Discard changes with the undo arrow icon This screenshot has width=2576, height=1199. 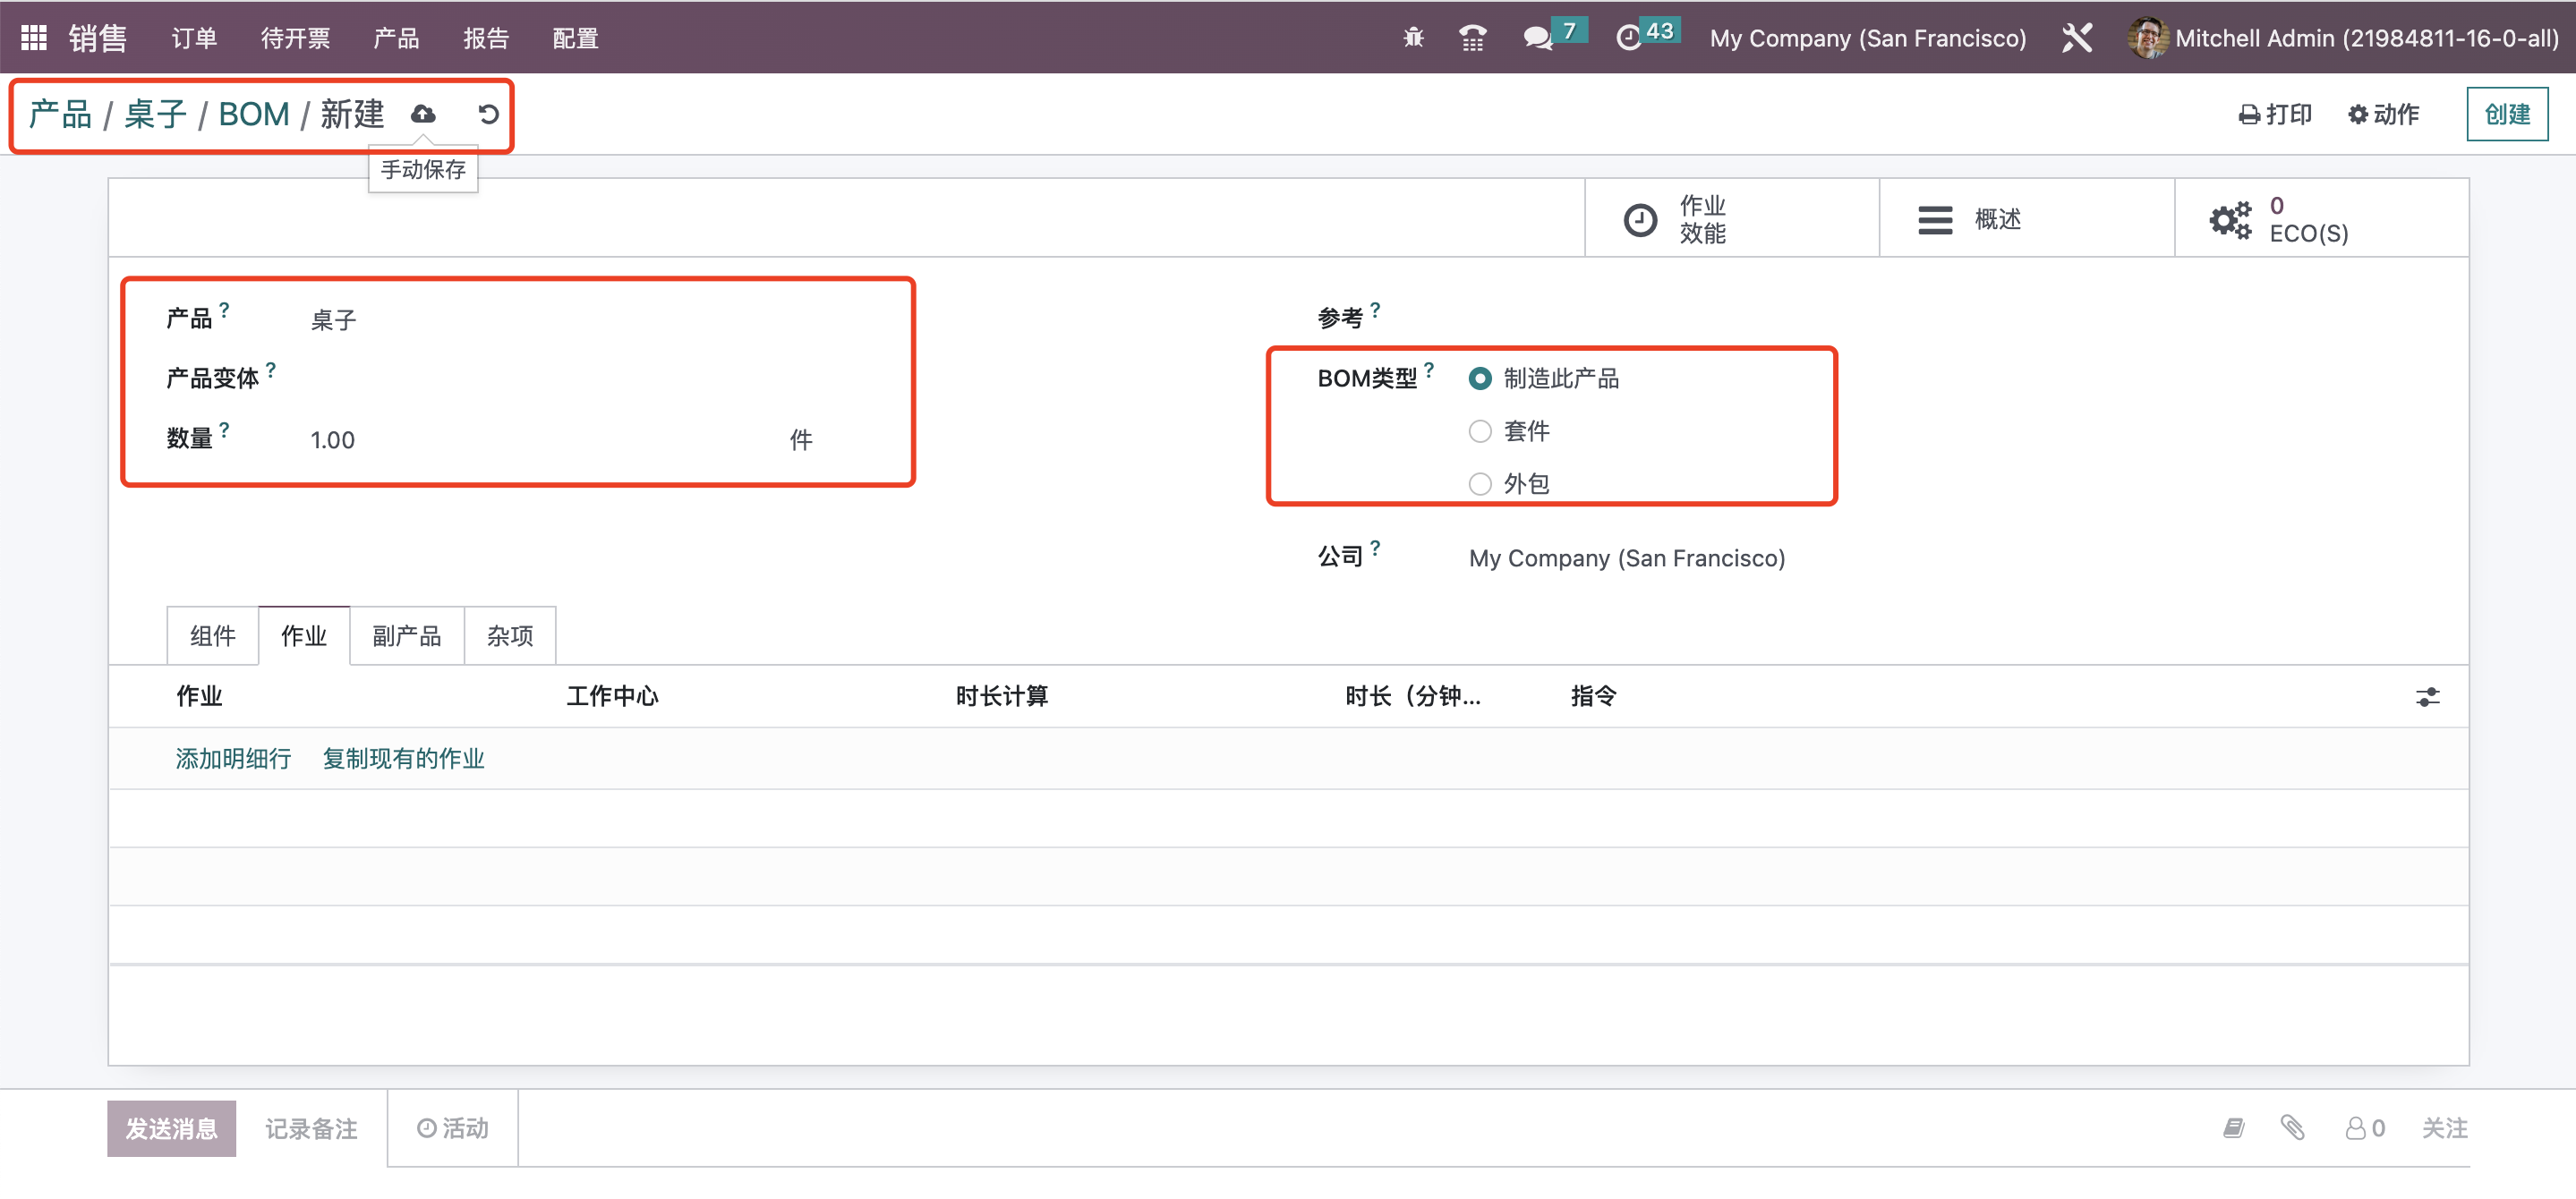pos(488,114)
